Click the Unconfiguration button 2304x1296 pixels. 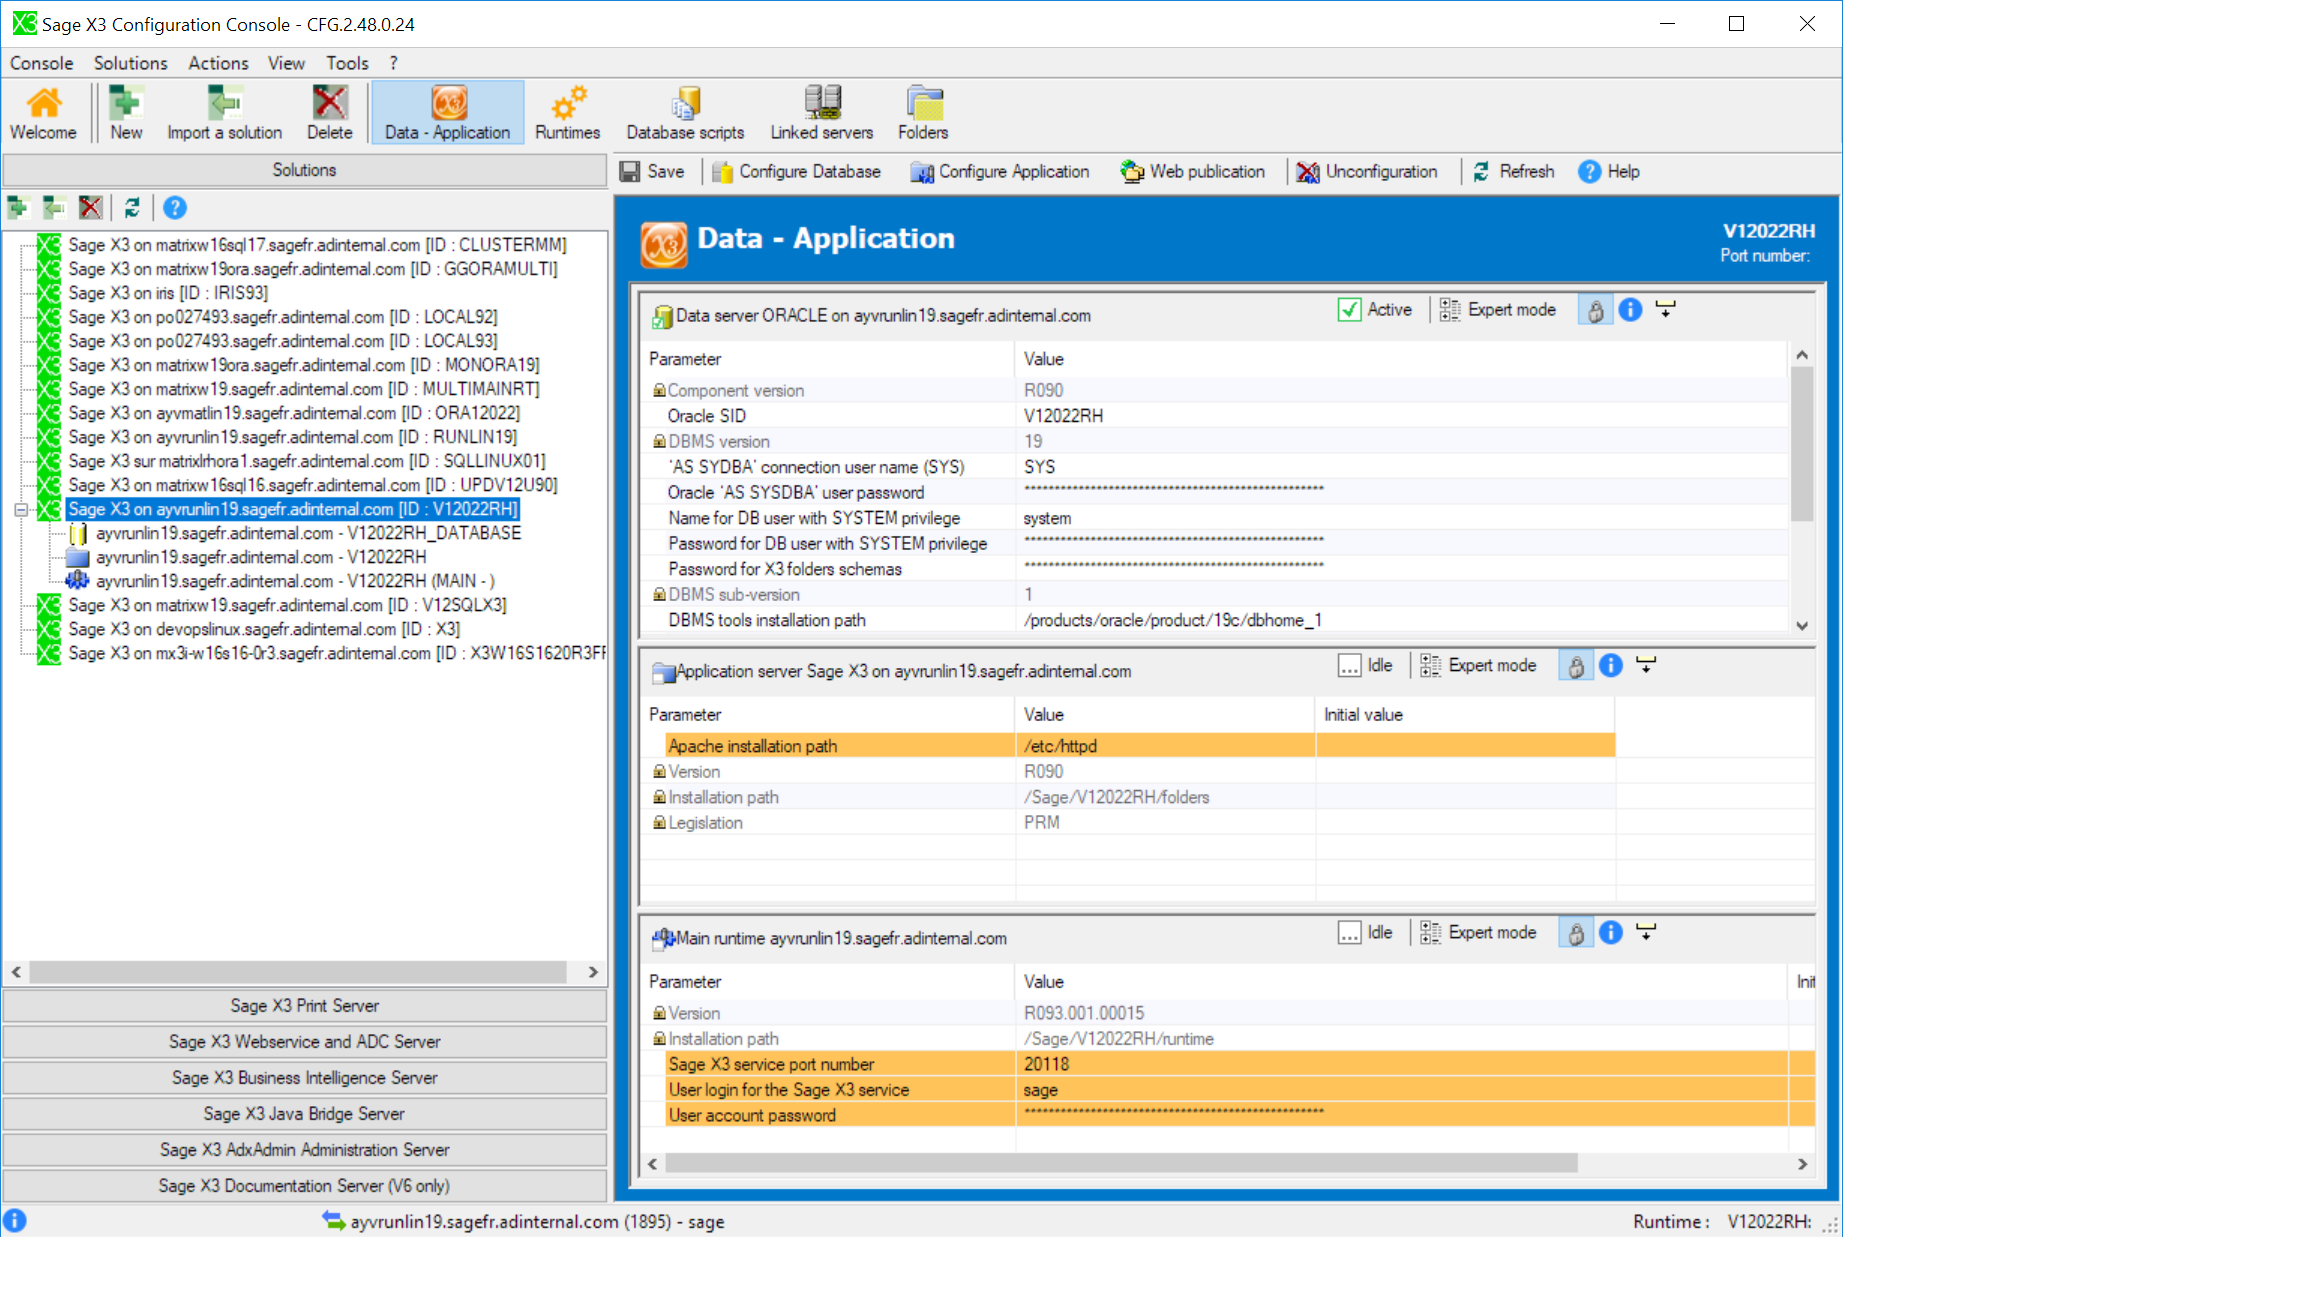pos(1367,172)
